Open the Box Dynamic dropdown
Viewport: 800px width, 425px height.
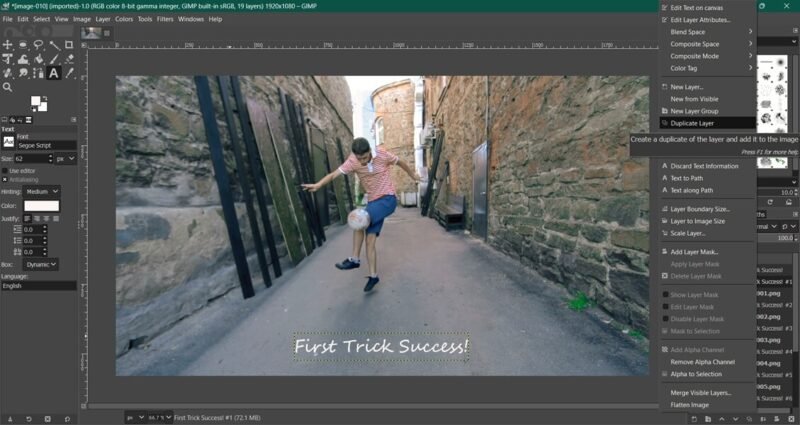tap(40, 264)
